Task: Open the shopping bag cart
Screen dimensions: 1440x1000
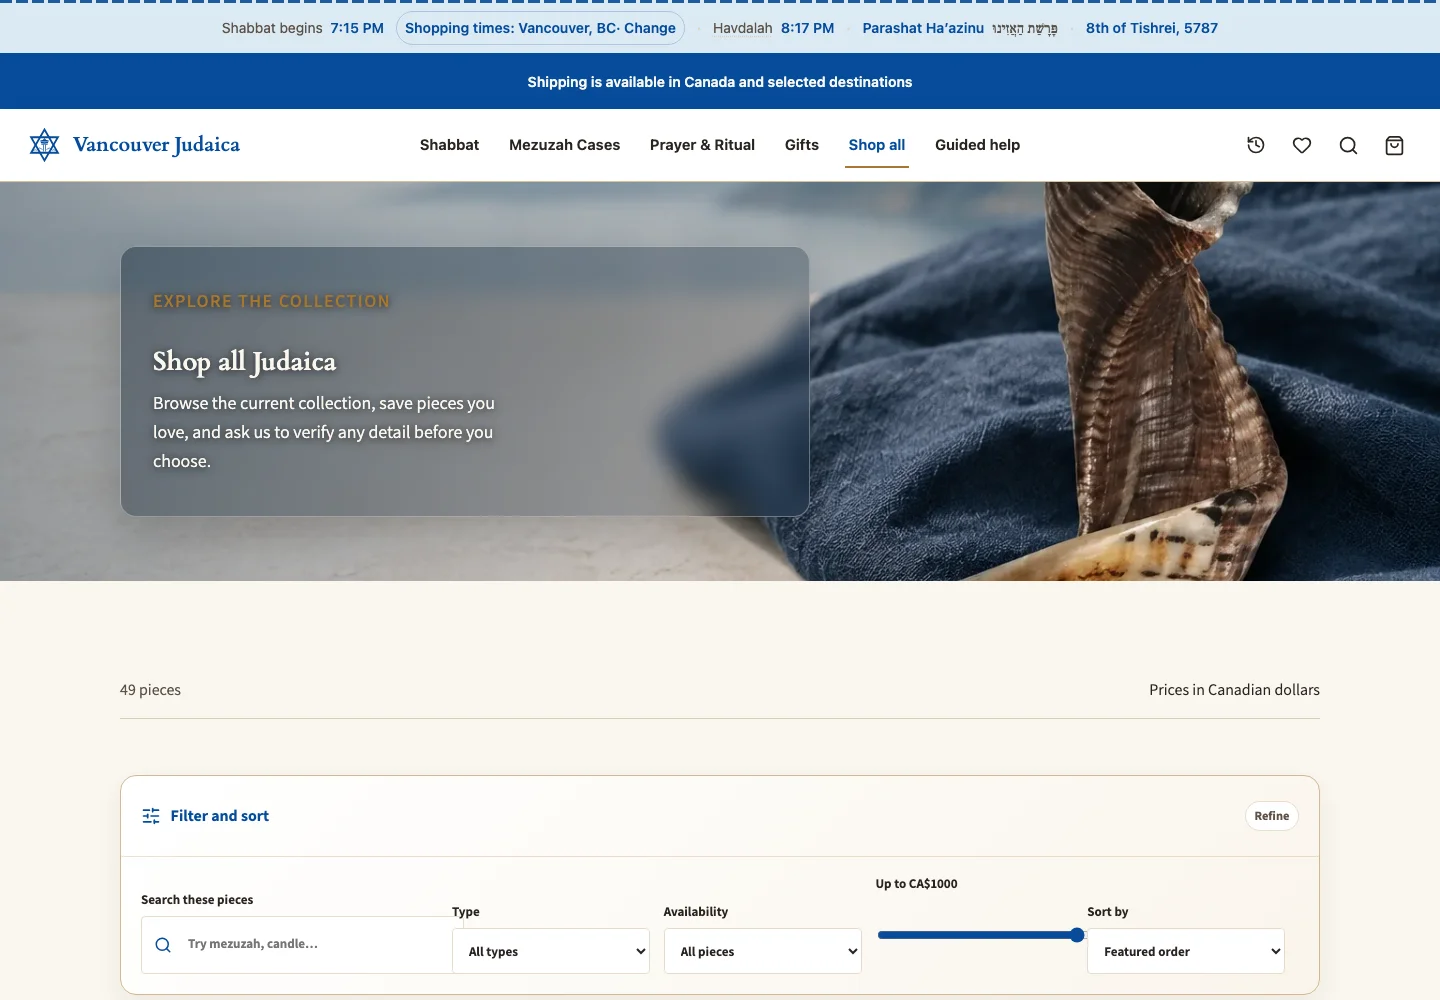Action: coord(1394,145)
